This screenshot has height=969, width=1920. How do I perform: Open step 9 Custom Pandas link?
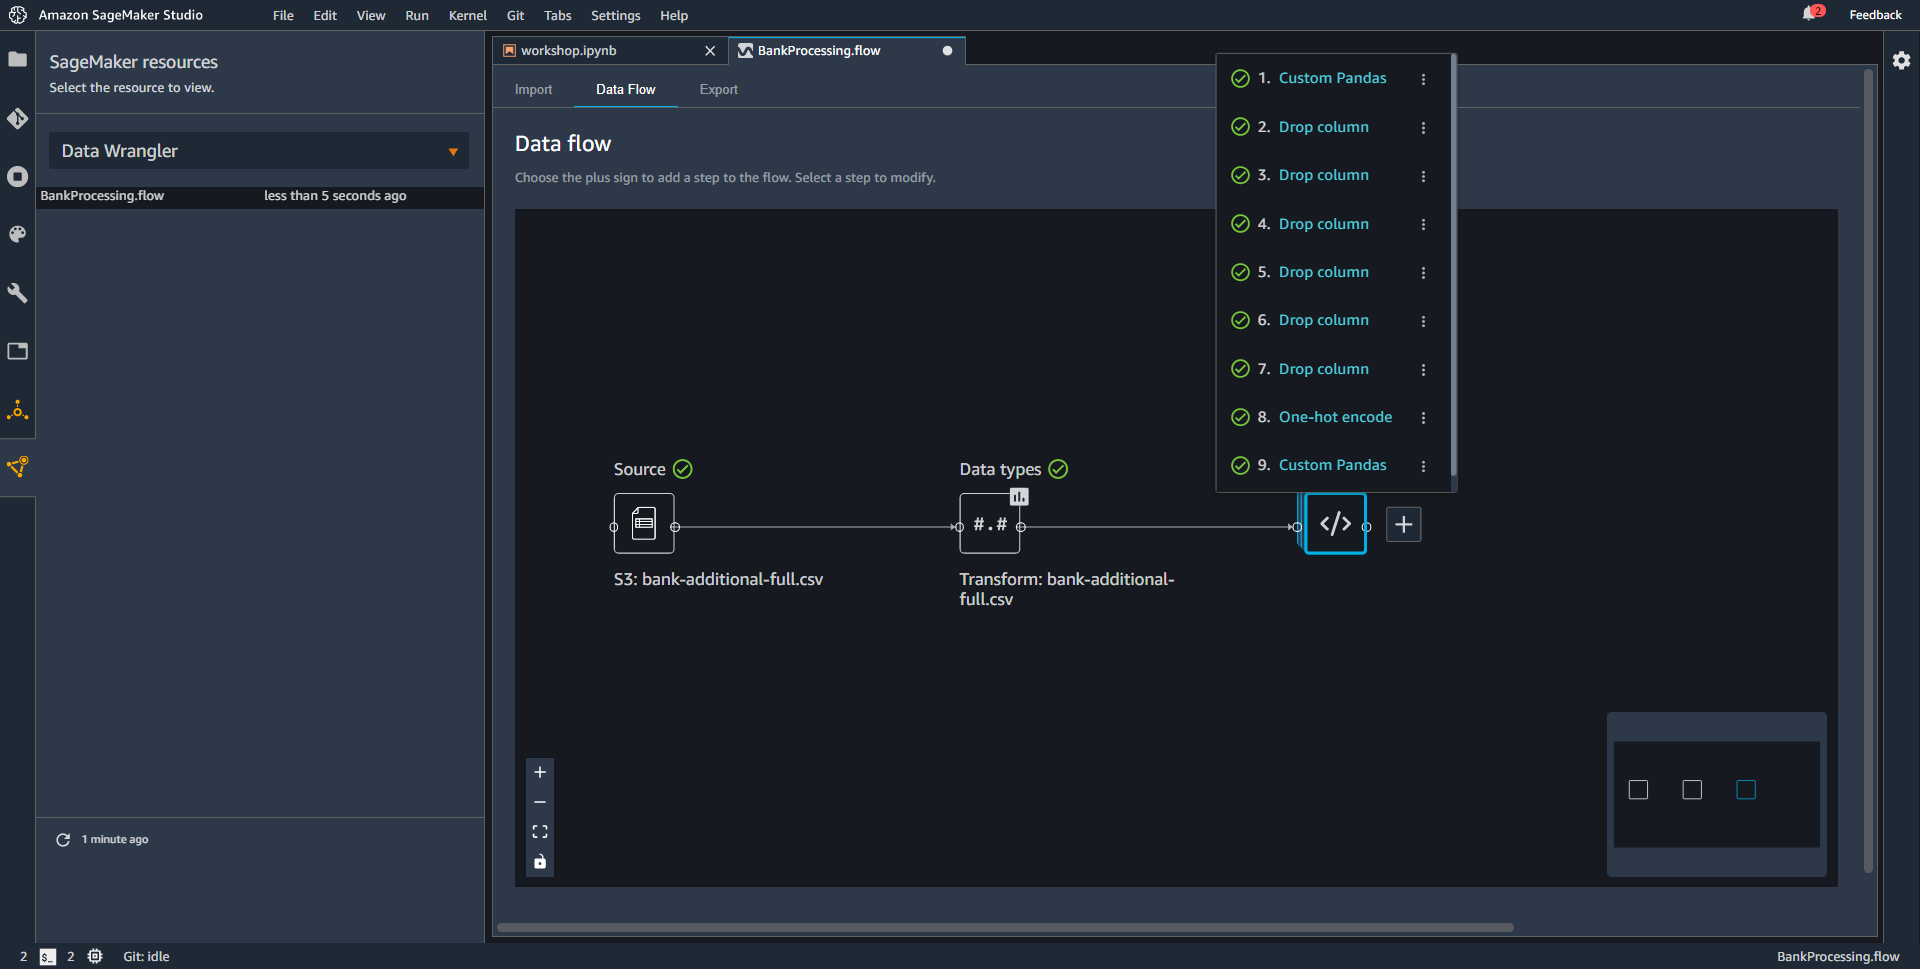pyautogui.click(x=1332, y=465)
